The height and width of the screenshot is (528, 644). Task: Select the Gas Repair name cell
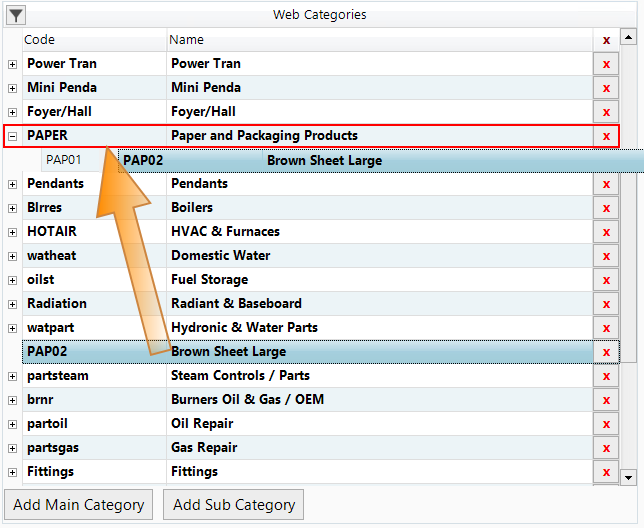(x=380, y=448)
